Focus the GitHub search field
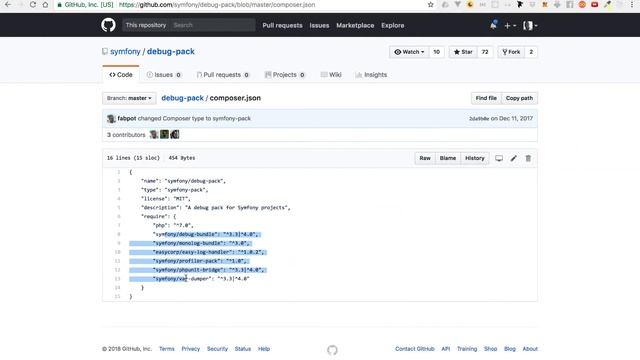 (x=212, y=25)
